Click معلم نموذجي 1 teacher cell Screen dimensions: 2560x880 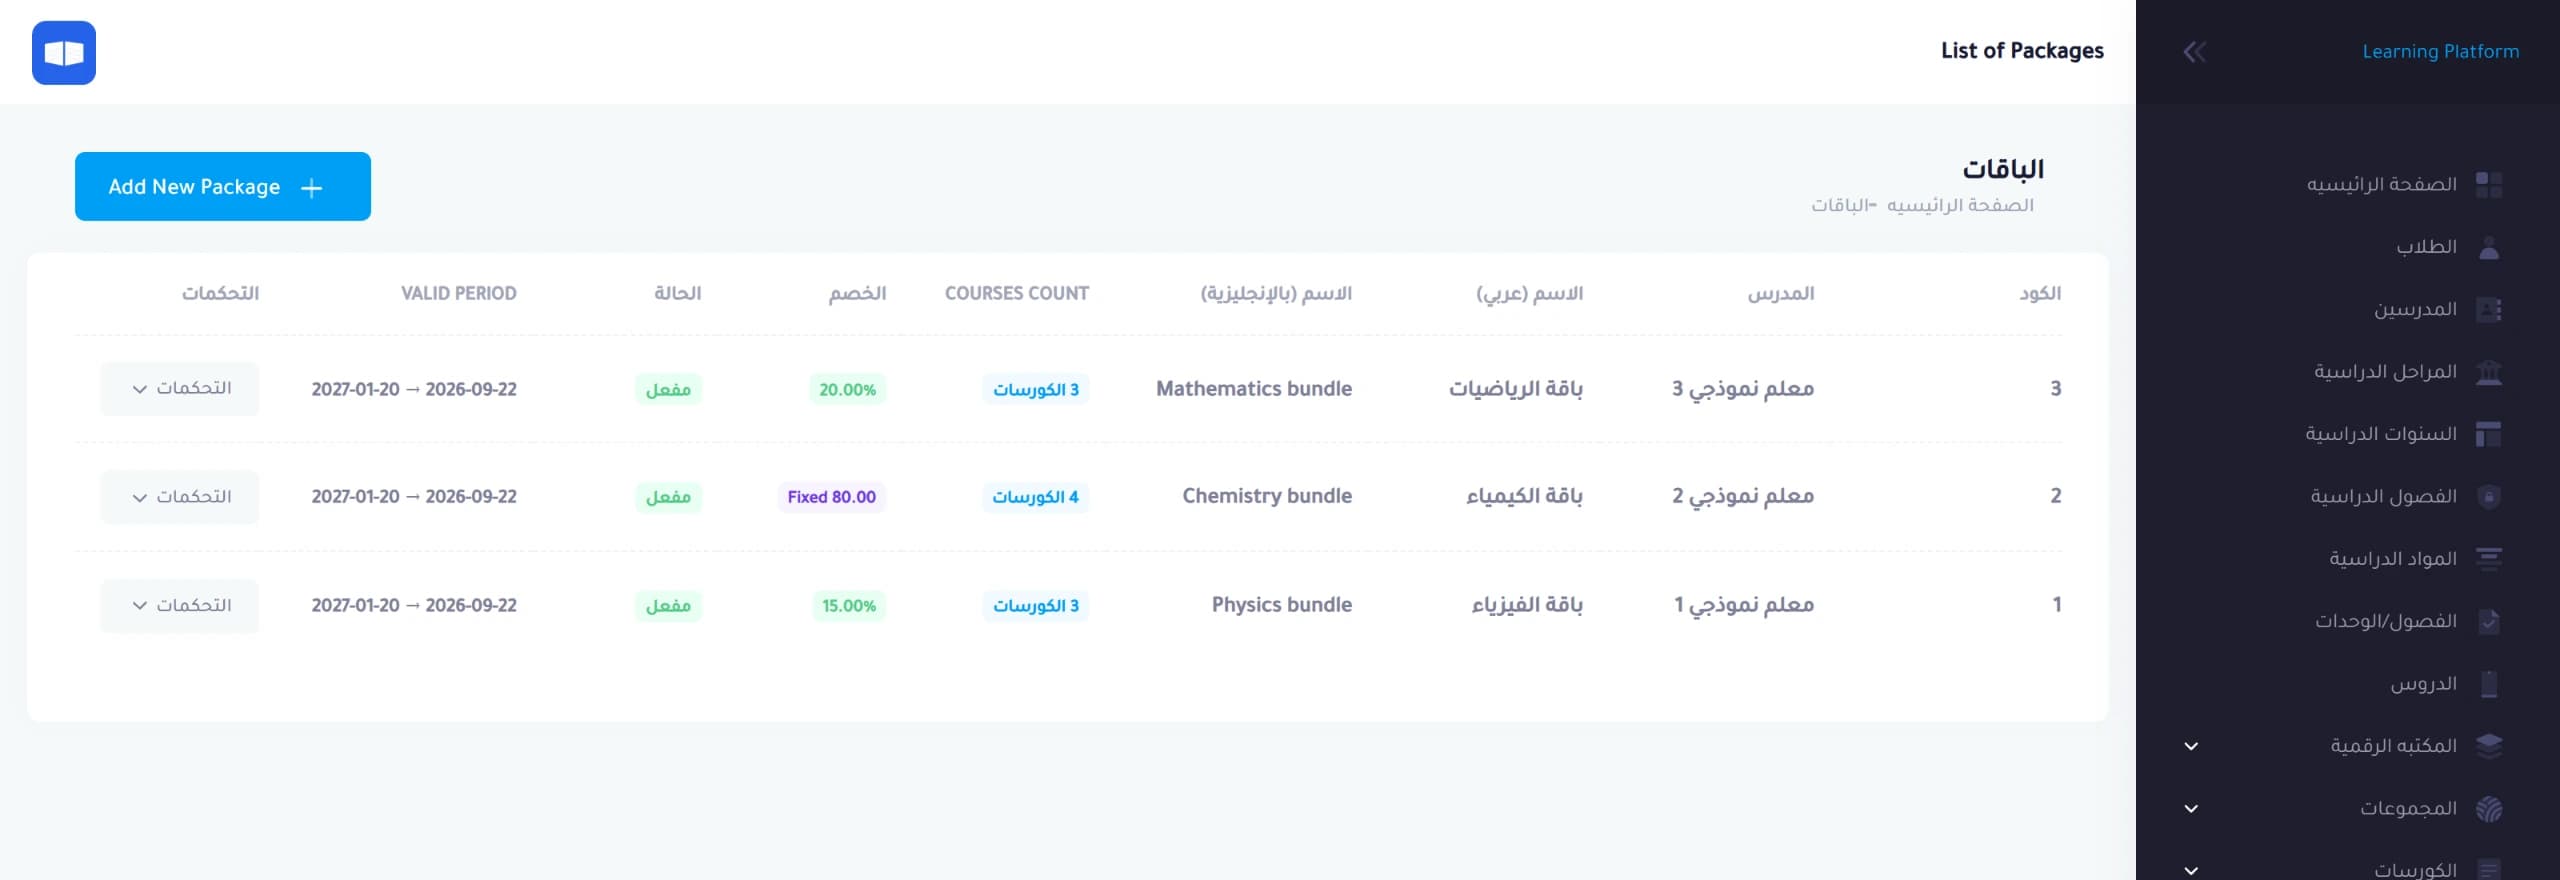(x=1744, y=605)
